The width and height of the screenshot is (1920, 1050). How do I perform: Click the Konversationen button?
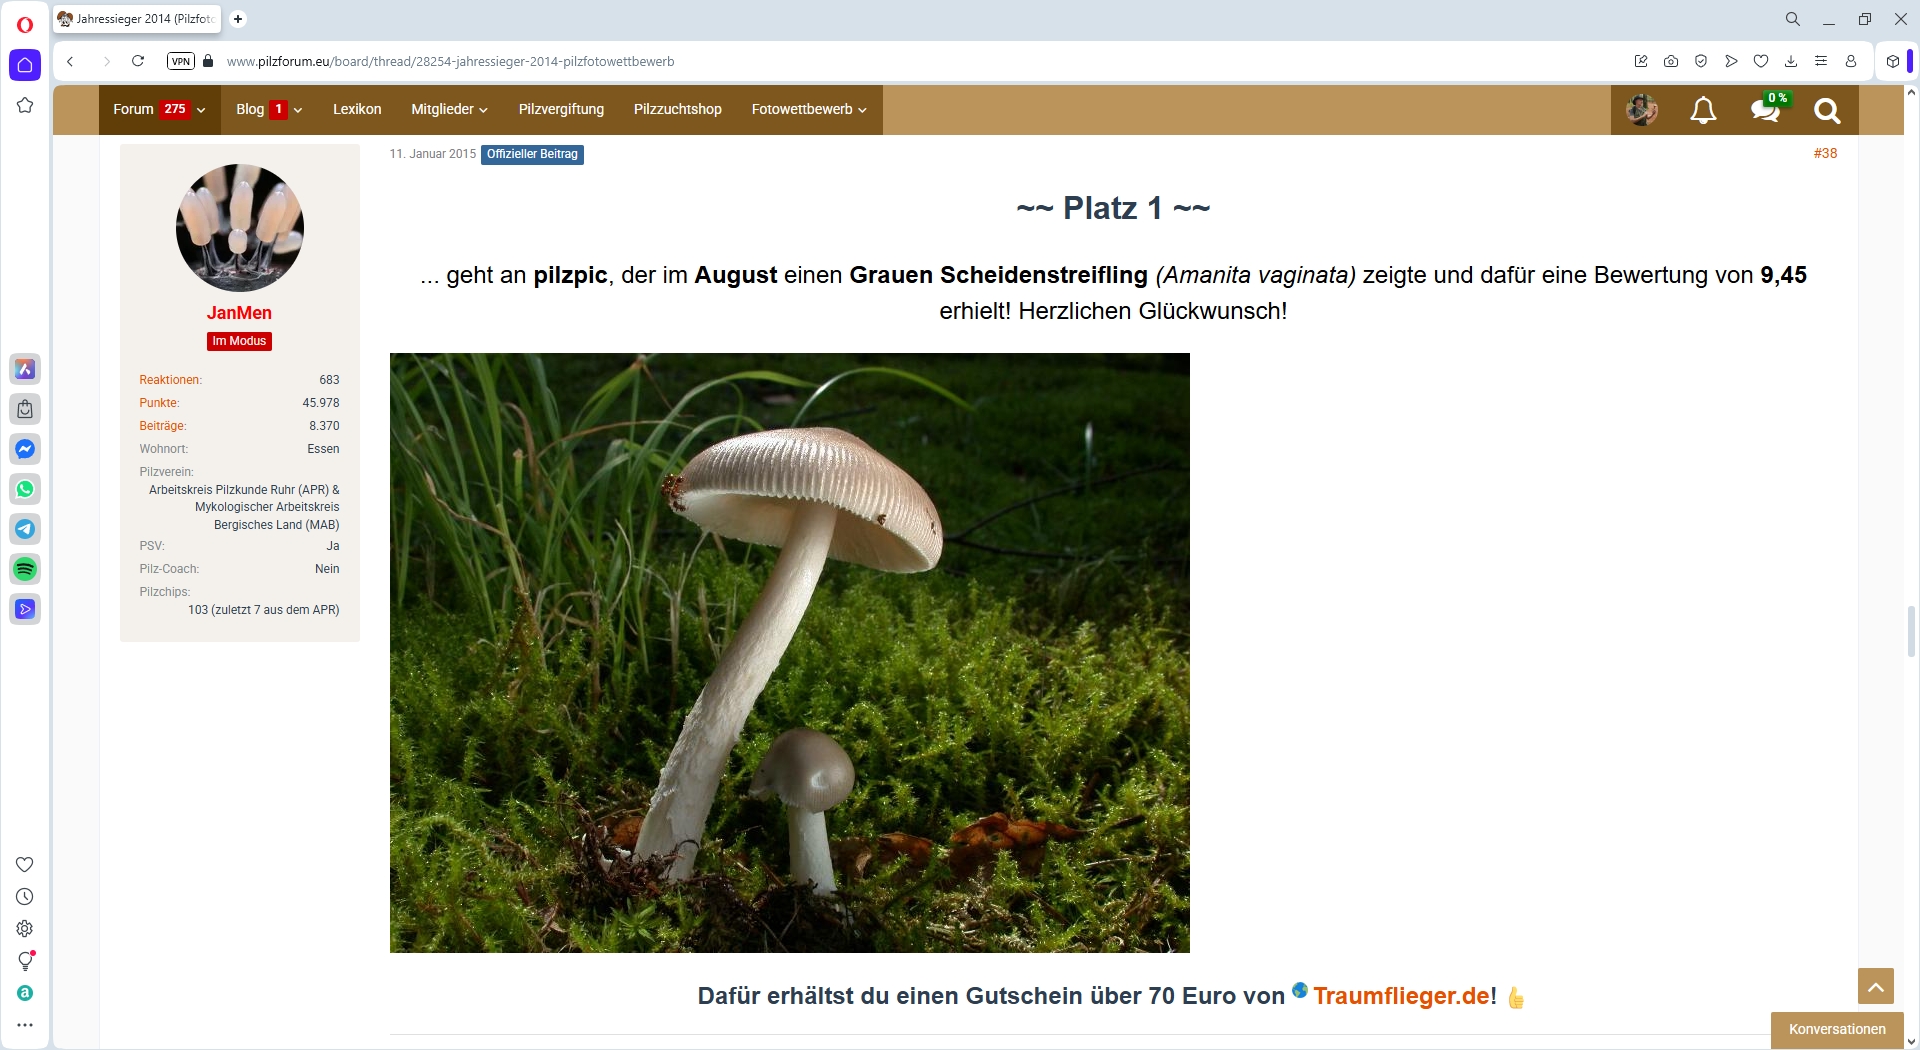1837,1029
